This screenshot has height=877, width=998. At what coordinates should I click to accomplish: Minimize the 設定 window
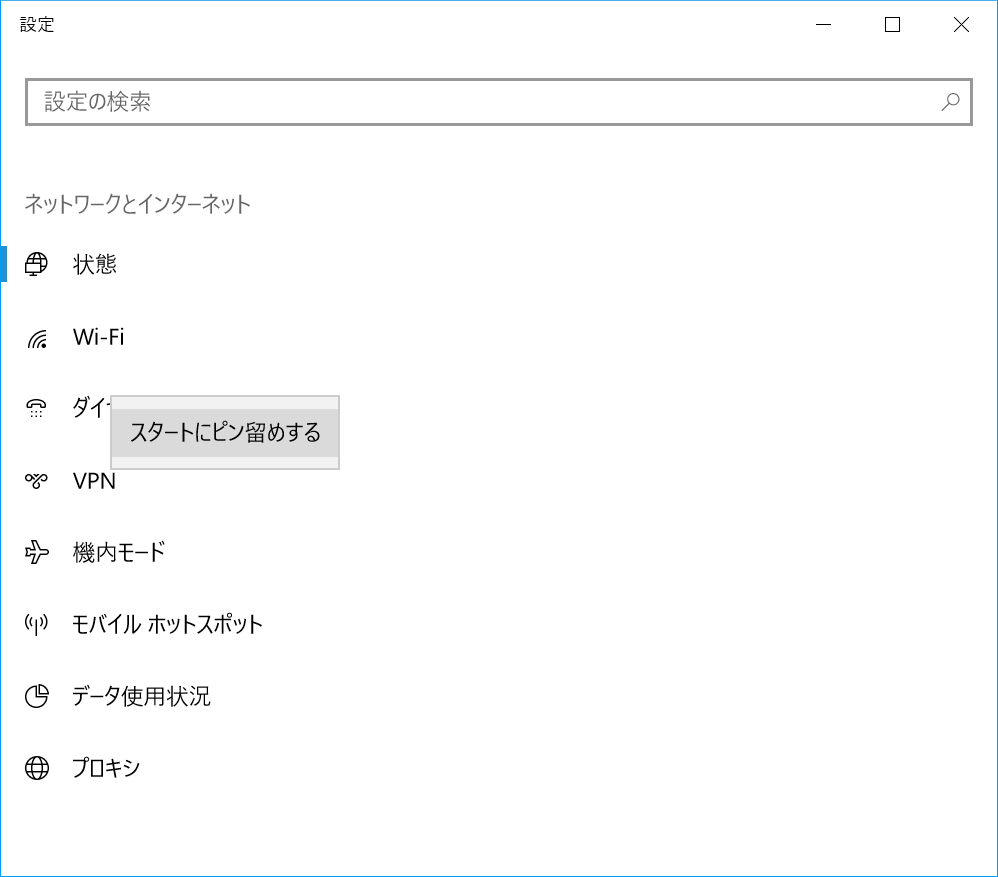point(824,25)
